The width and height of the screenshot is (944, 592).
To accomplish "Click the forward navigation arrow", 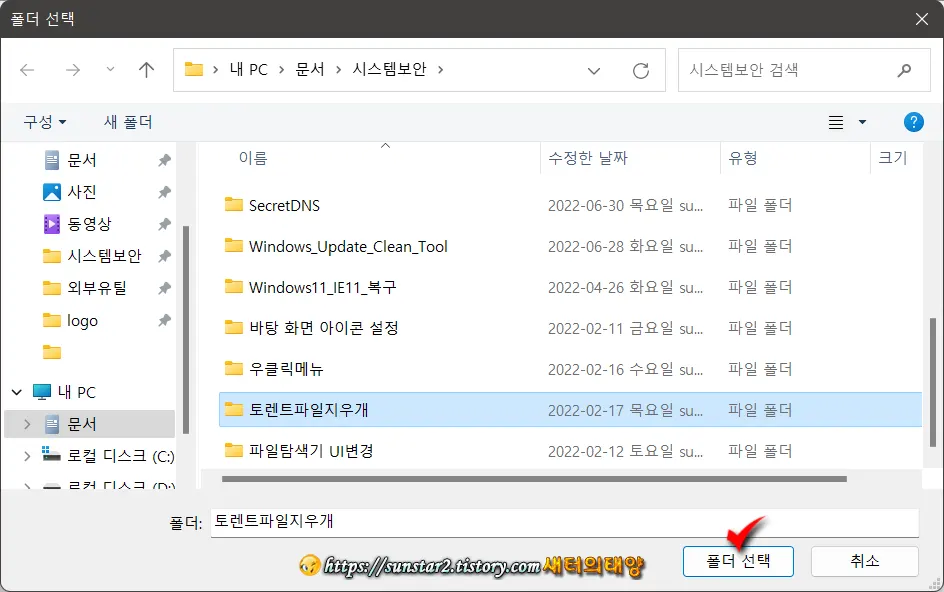I will (71, 70).
